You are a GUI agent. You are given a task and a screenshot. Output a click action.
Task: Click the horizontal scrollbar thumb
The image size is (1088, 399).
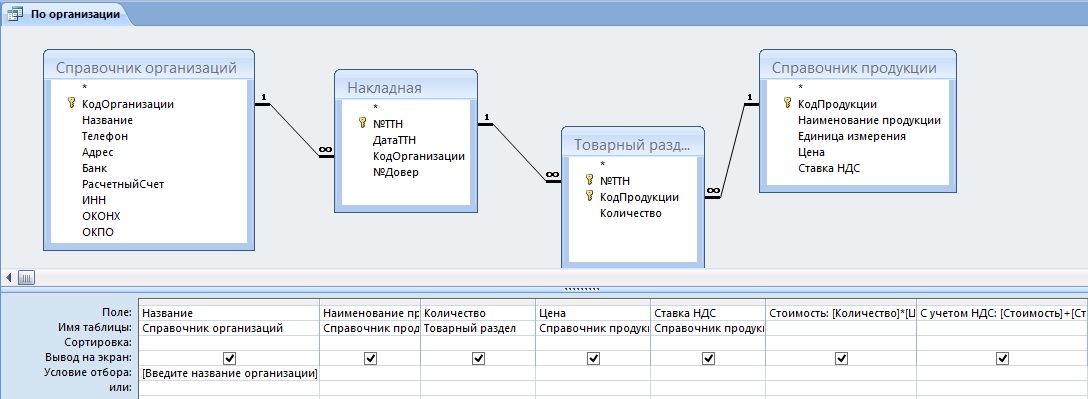[25, 278]
